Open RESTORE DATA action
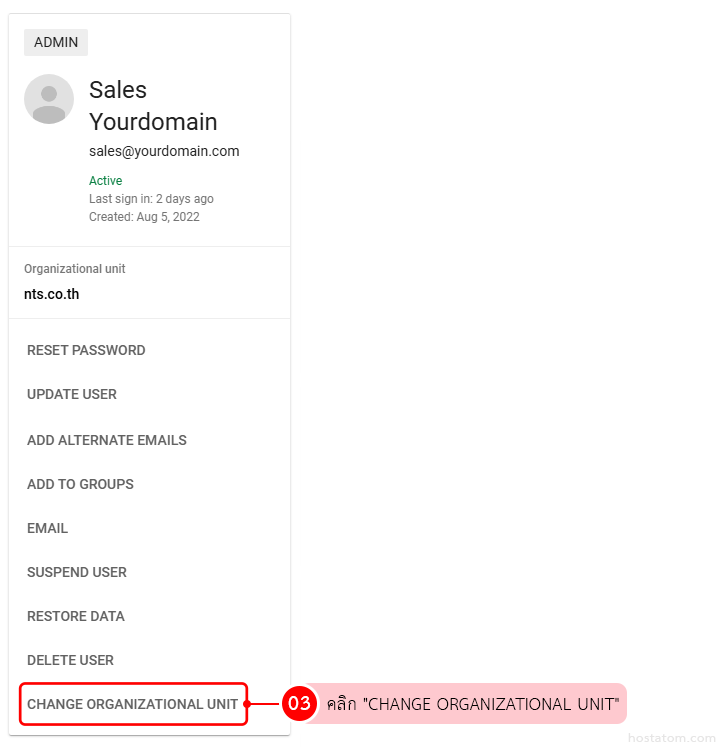720x747 pixels. (76, 616)
